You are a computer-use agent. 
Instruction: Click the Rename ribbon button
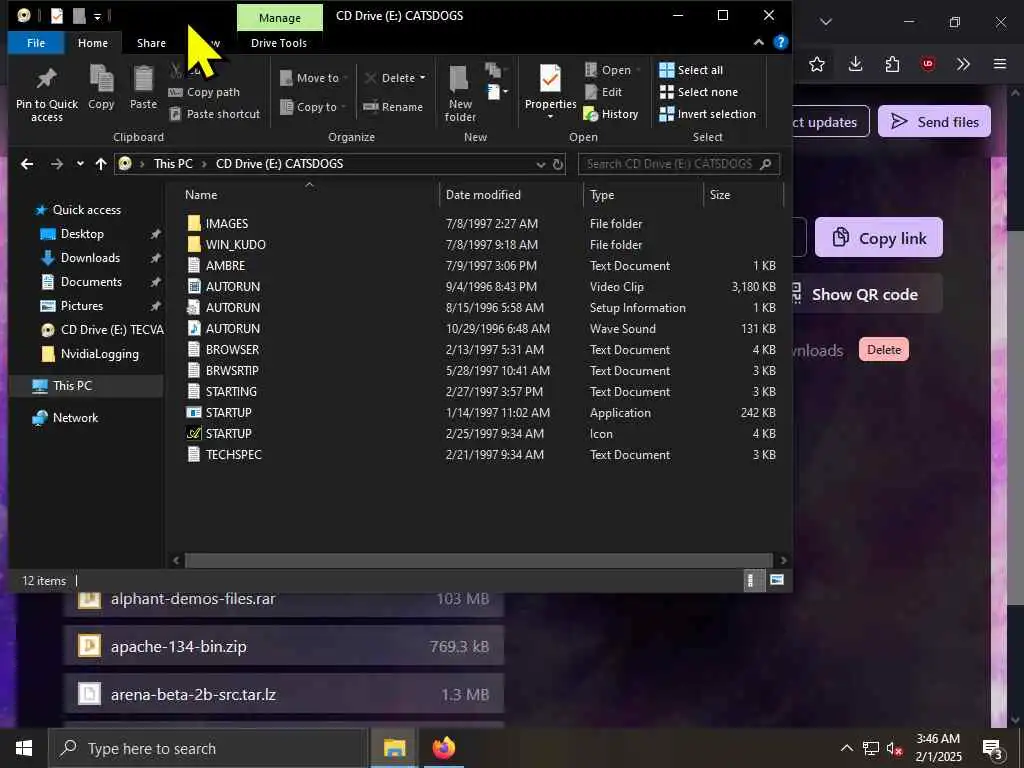[x=393, y=107]
